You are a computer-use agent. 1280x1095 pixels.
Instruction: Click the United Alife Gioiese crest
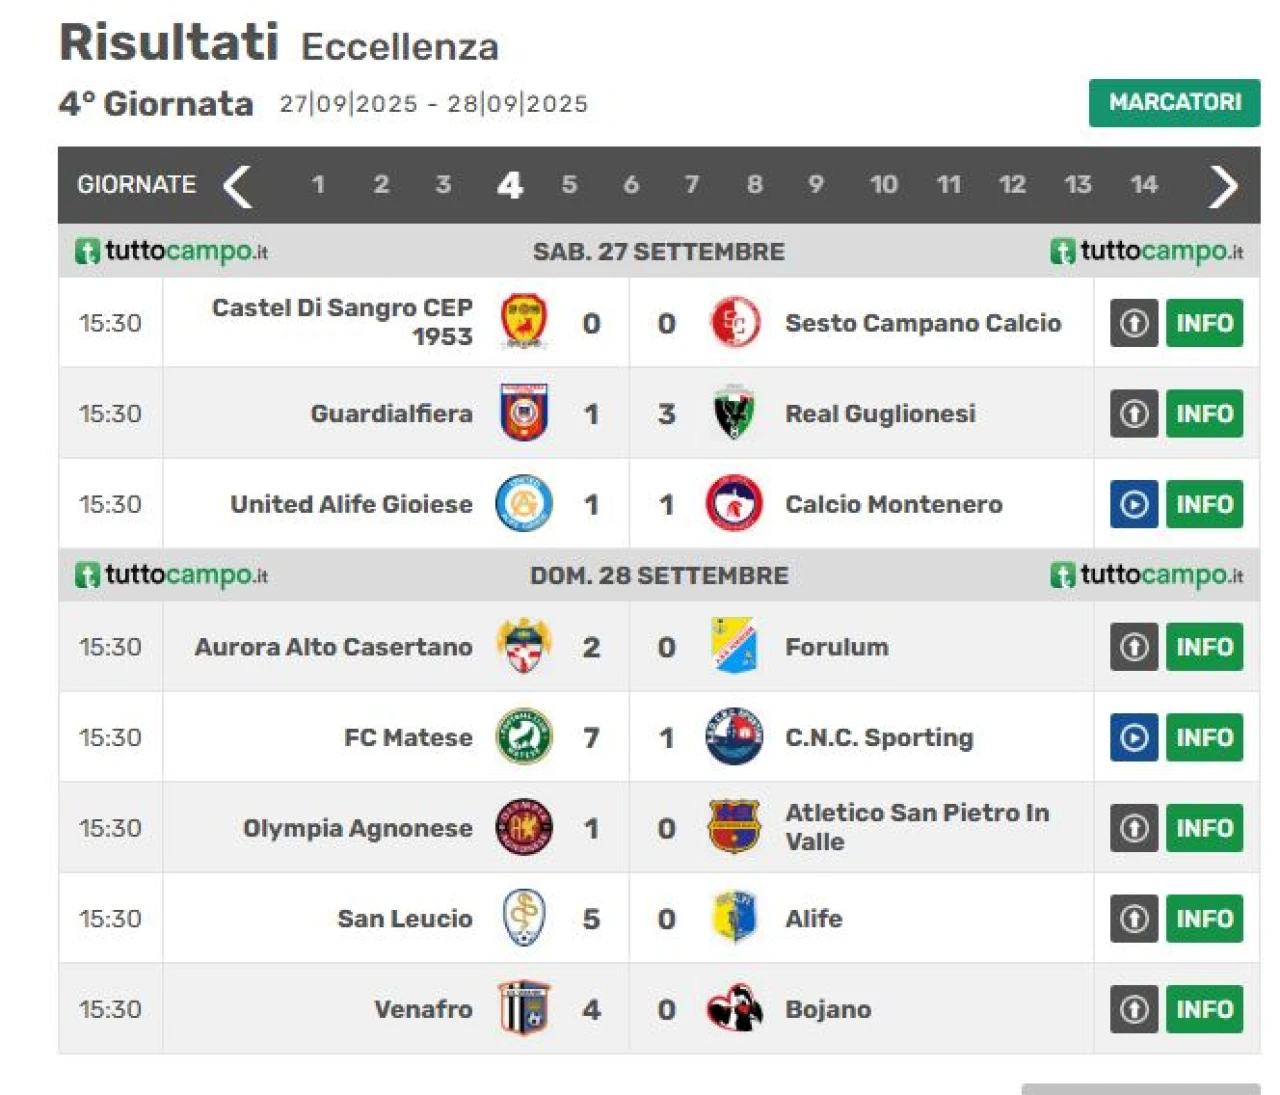pos(524,503)
